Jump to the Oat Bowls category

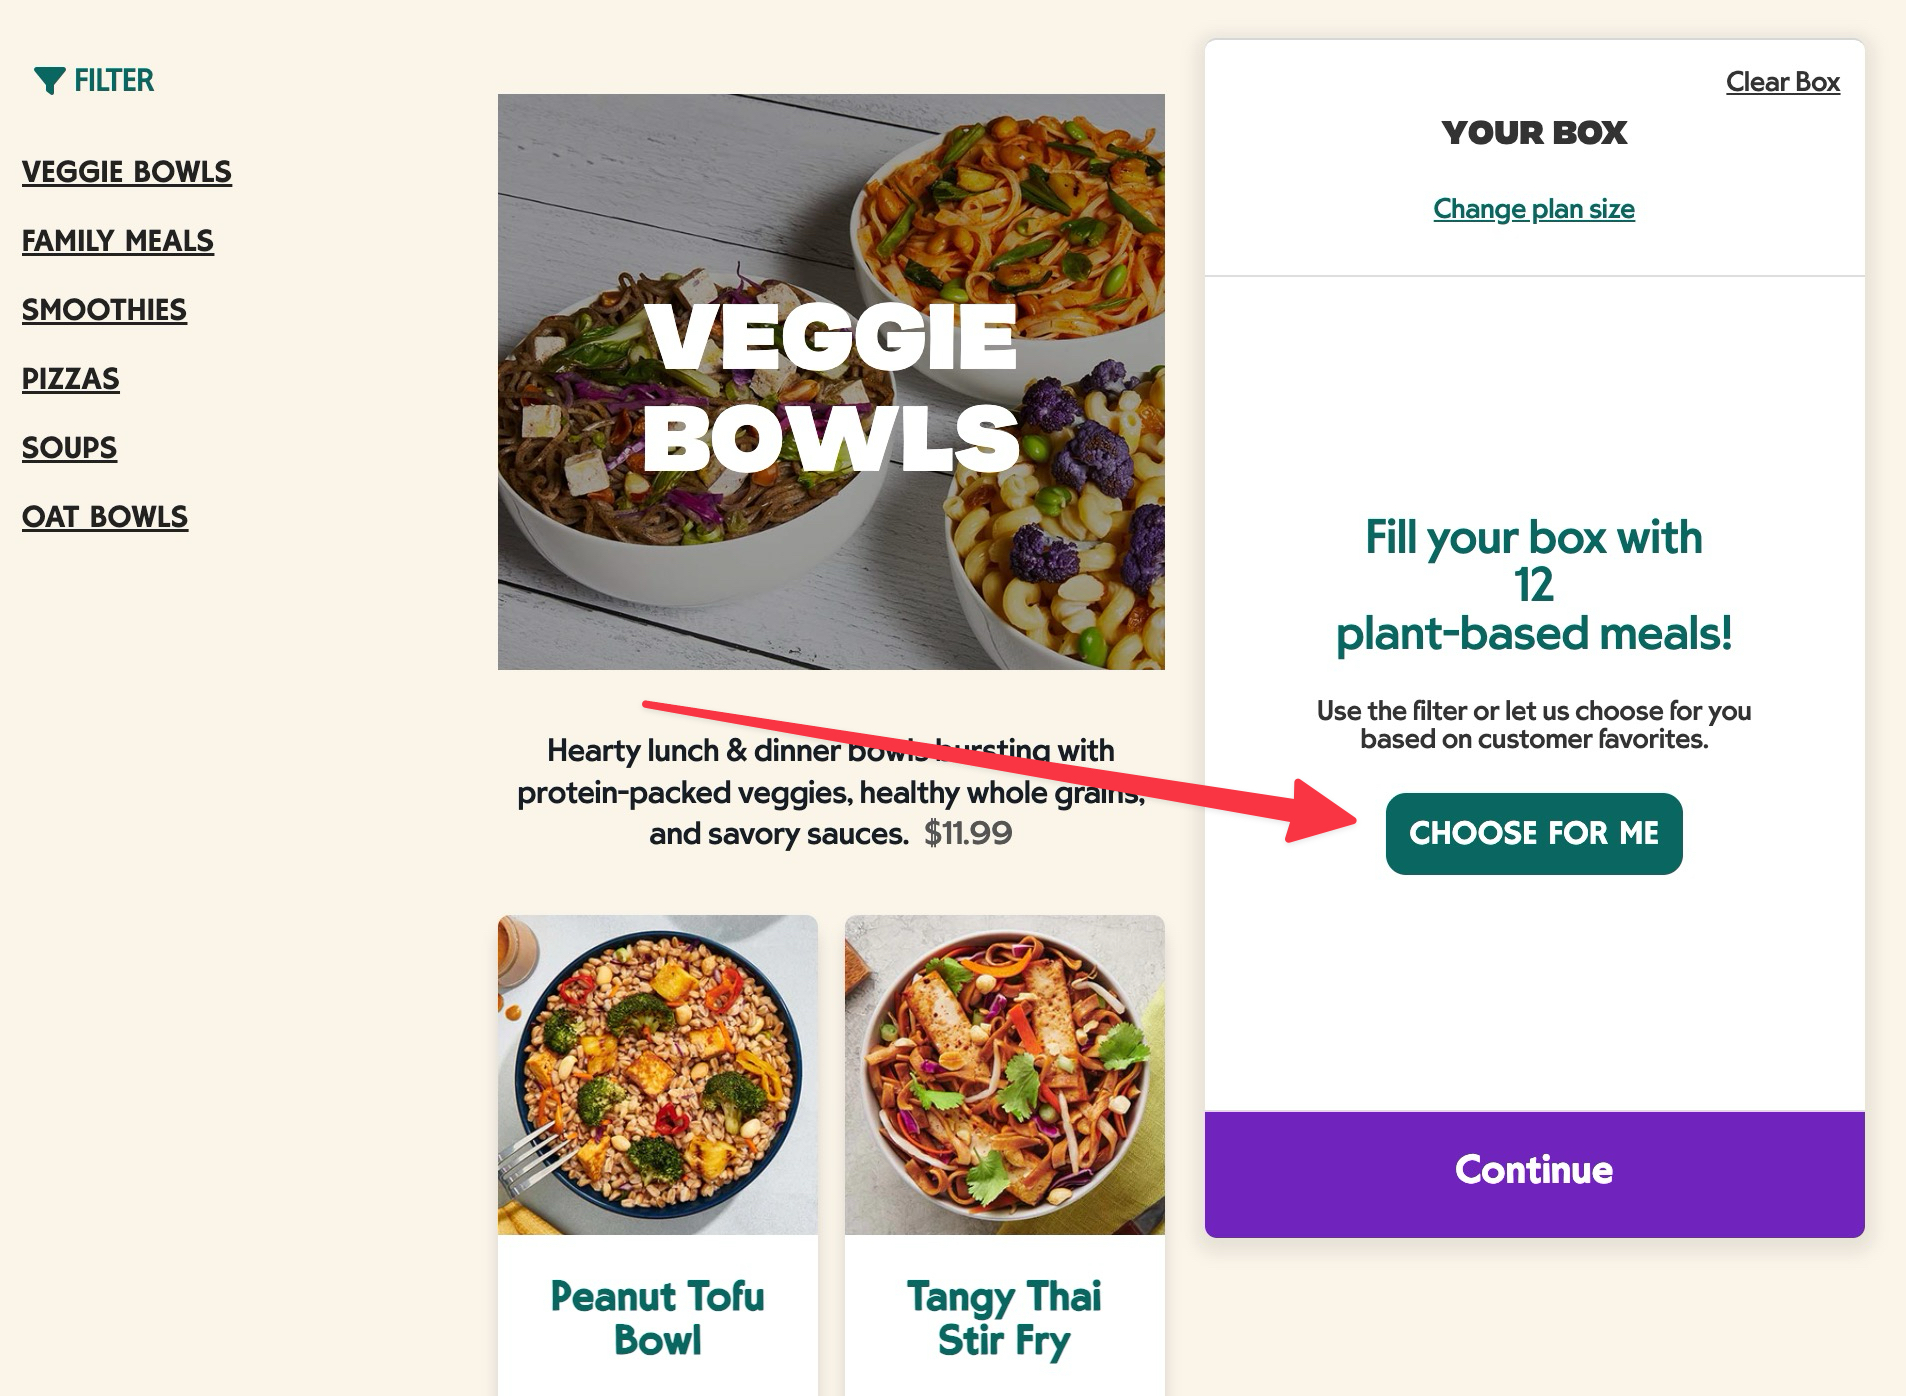coord(105,517)
